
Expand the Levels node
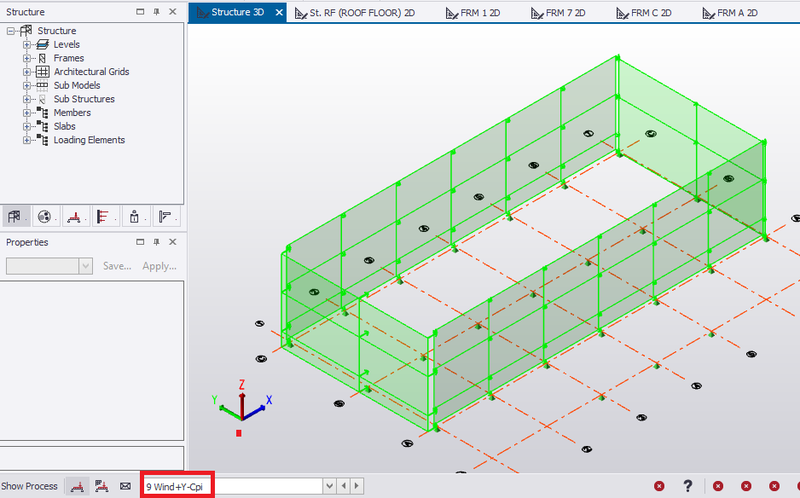pos(27,45)
